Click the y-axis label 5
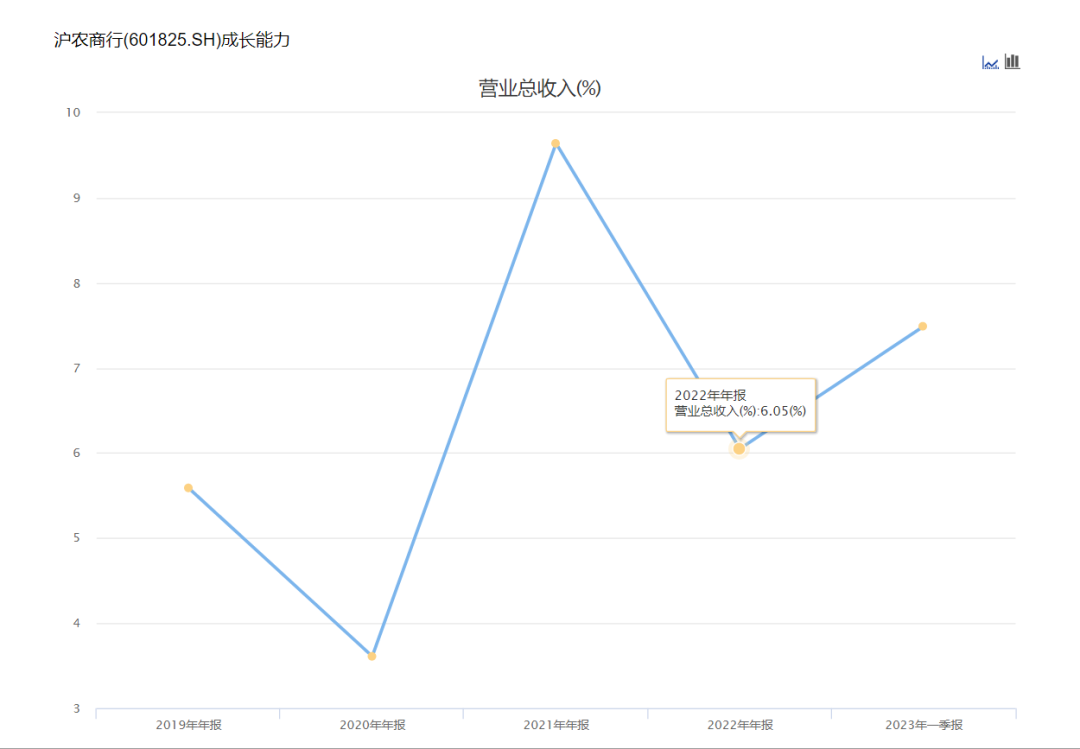This screenshot has width=1080, height=749. pos(77,538)
